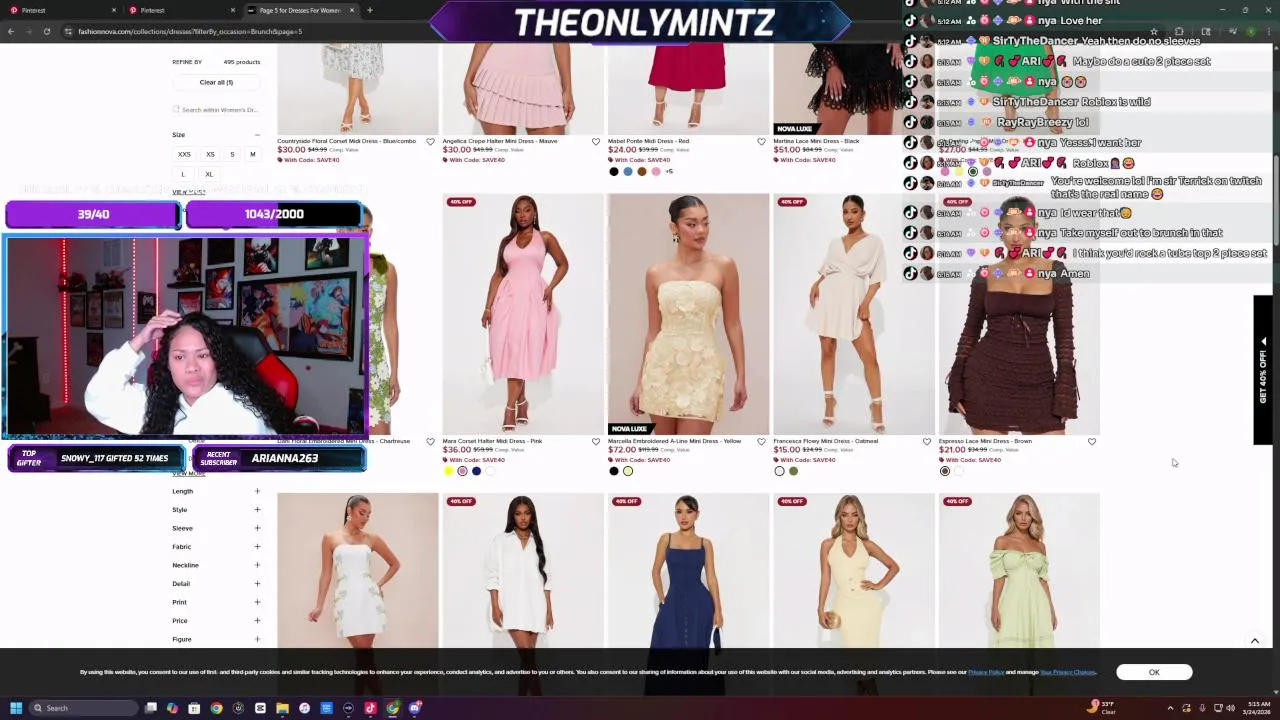
Task: Search within Women's Dresses field
Action: [216, 110]
